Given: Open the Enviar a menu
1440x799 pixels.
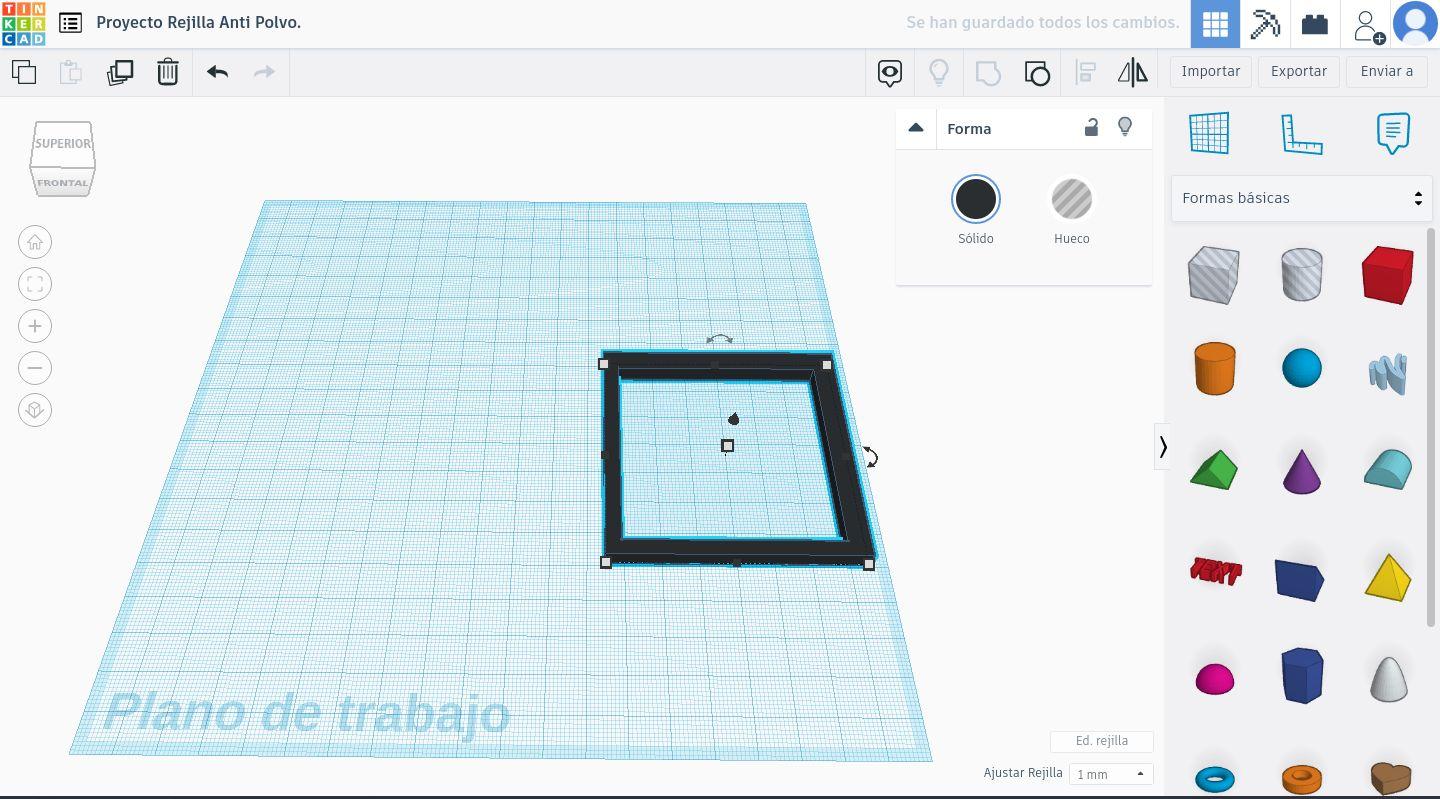Looking at the screenshot, I should pyautogui.click(x=1386, y=71).
